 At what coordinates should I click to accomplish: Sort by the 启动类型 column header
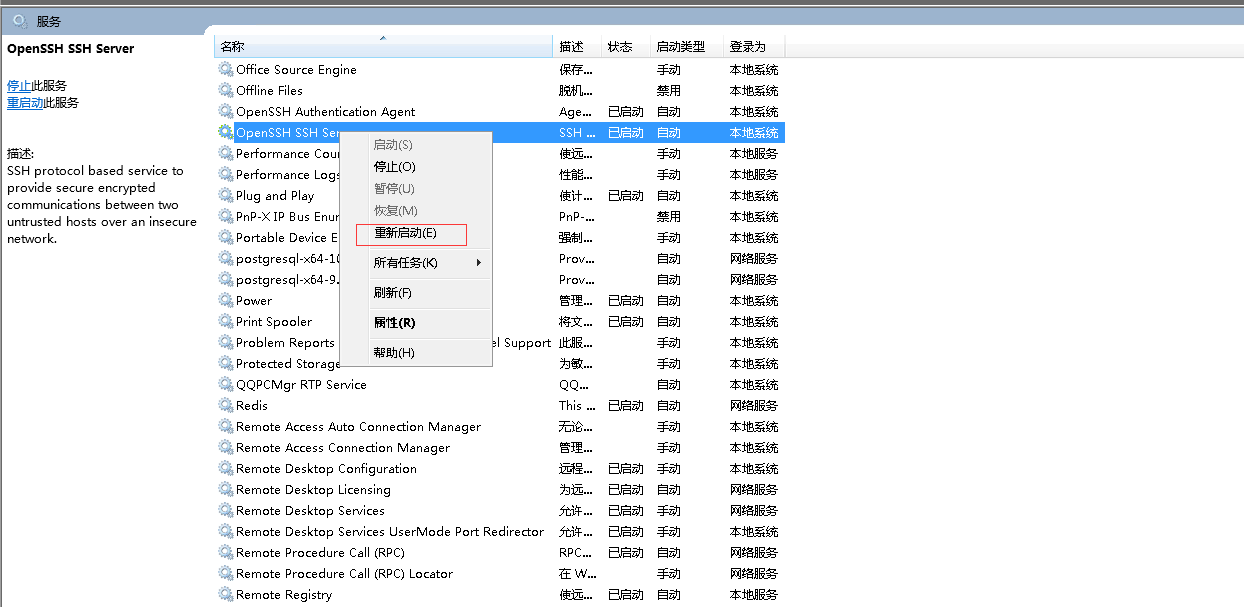click(680, 47)
